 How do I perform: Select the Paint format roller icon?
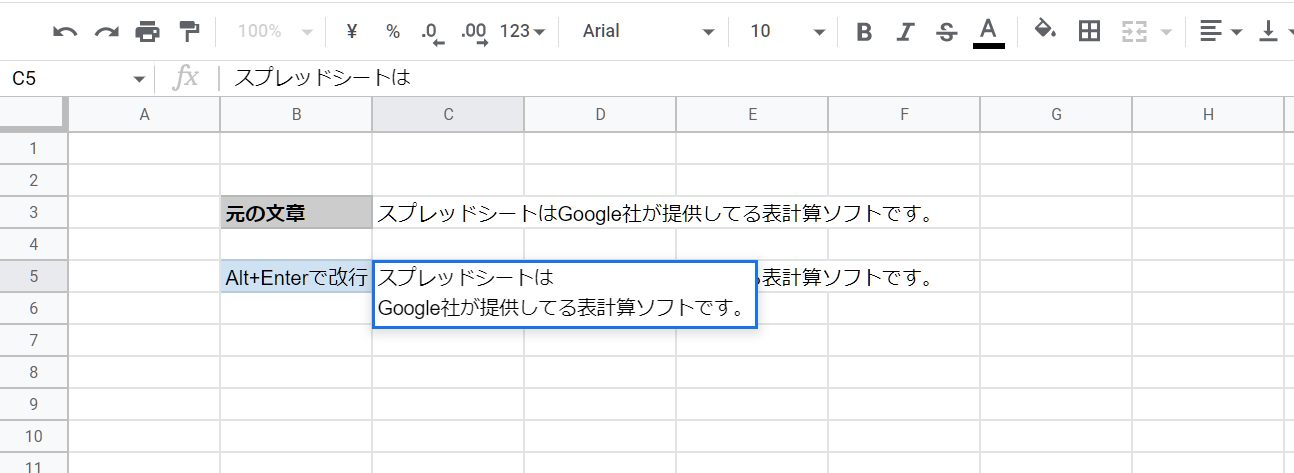tap(189, 32)
